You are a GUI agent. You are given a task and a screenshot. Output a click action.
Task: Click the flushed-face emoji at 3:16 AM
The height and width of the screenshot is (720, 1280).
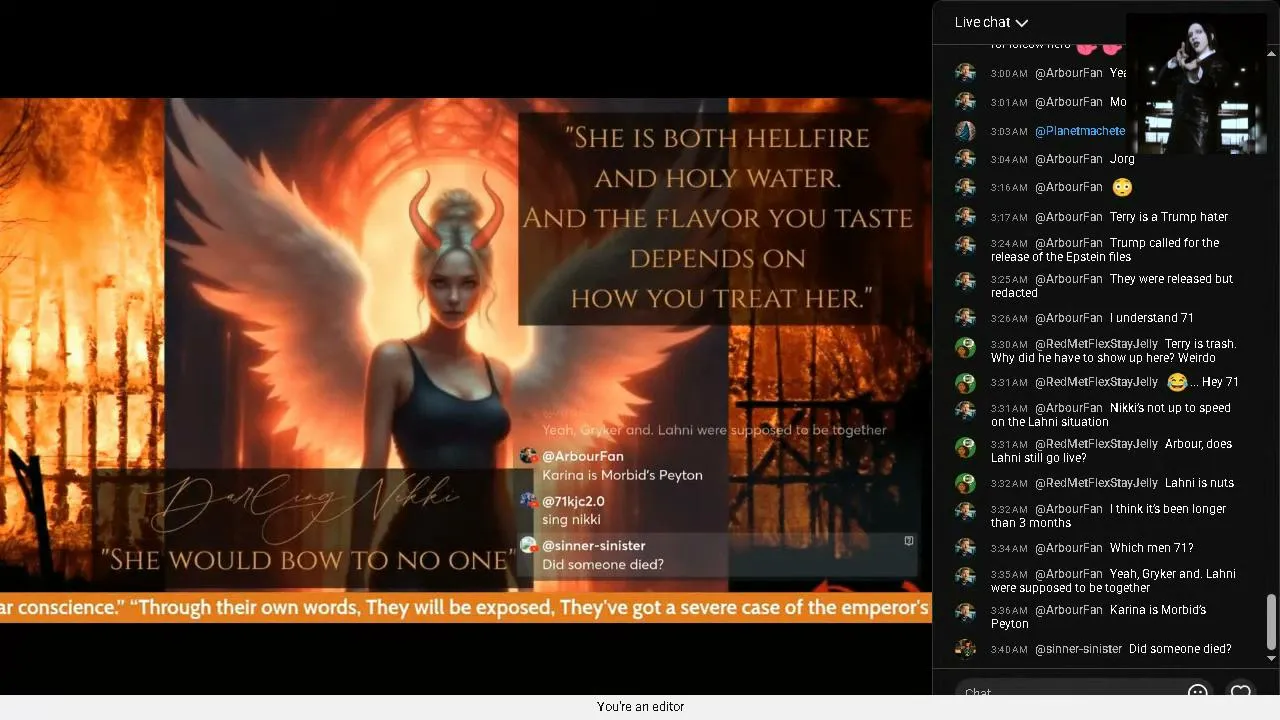[x=1122, y=187]
